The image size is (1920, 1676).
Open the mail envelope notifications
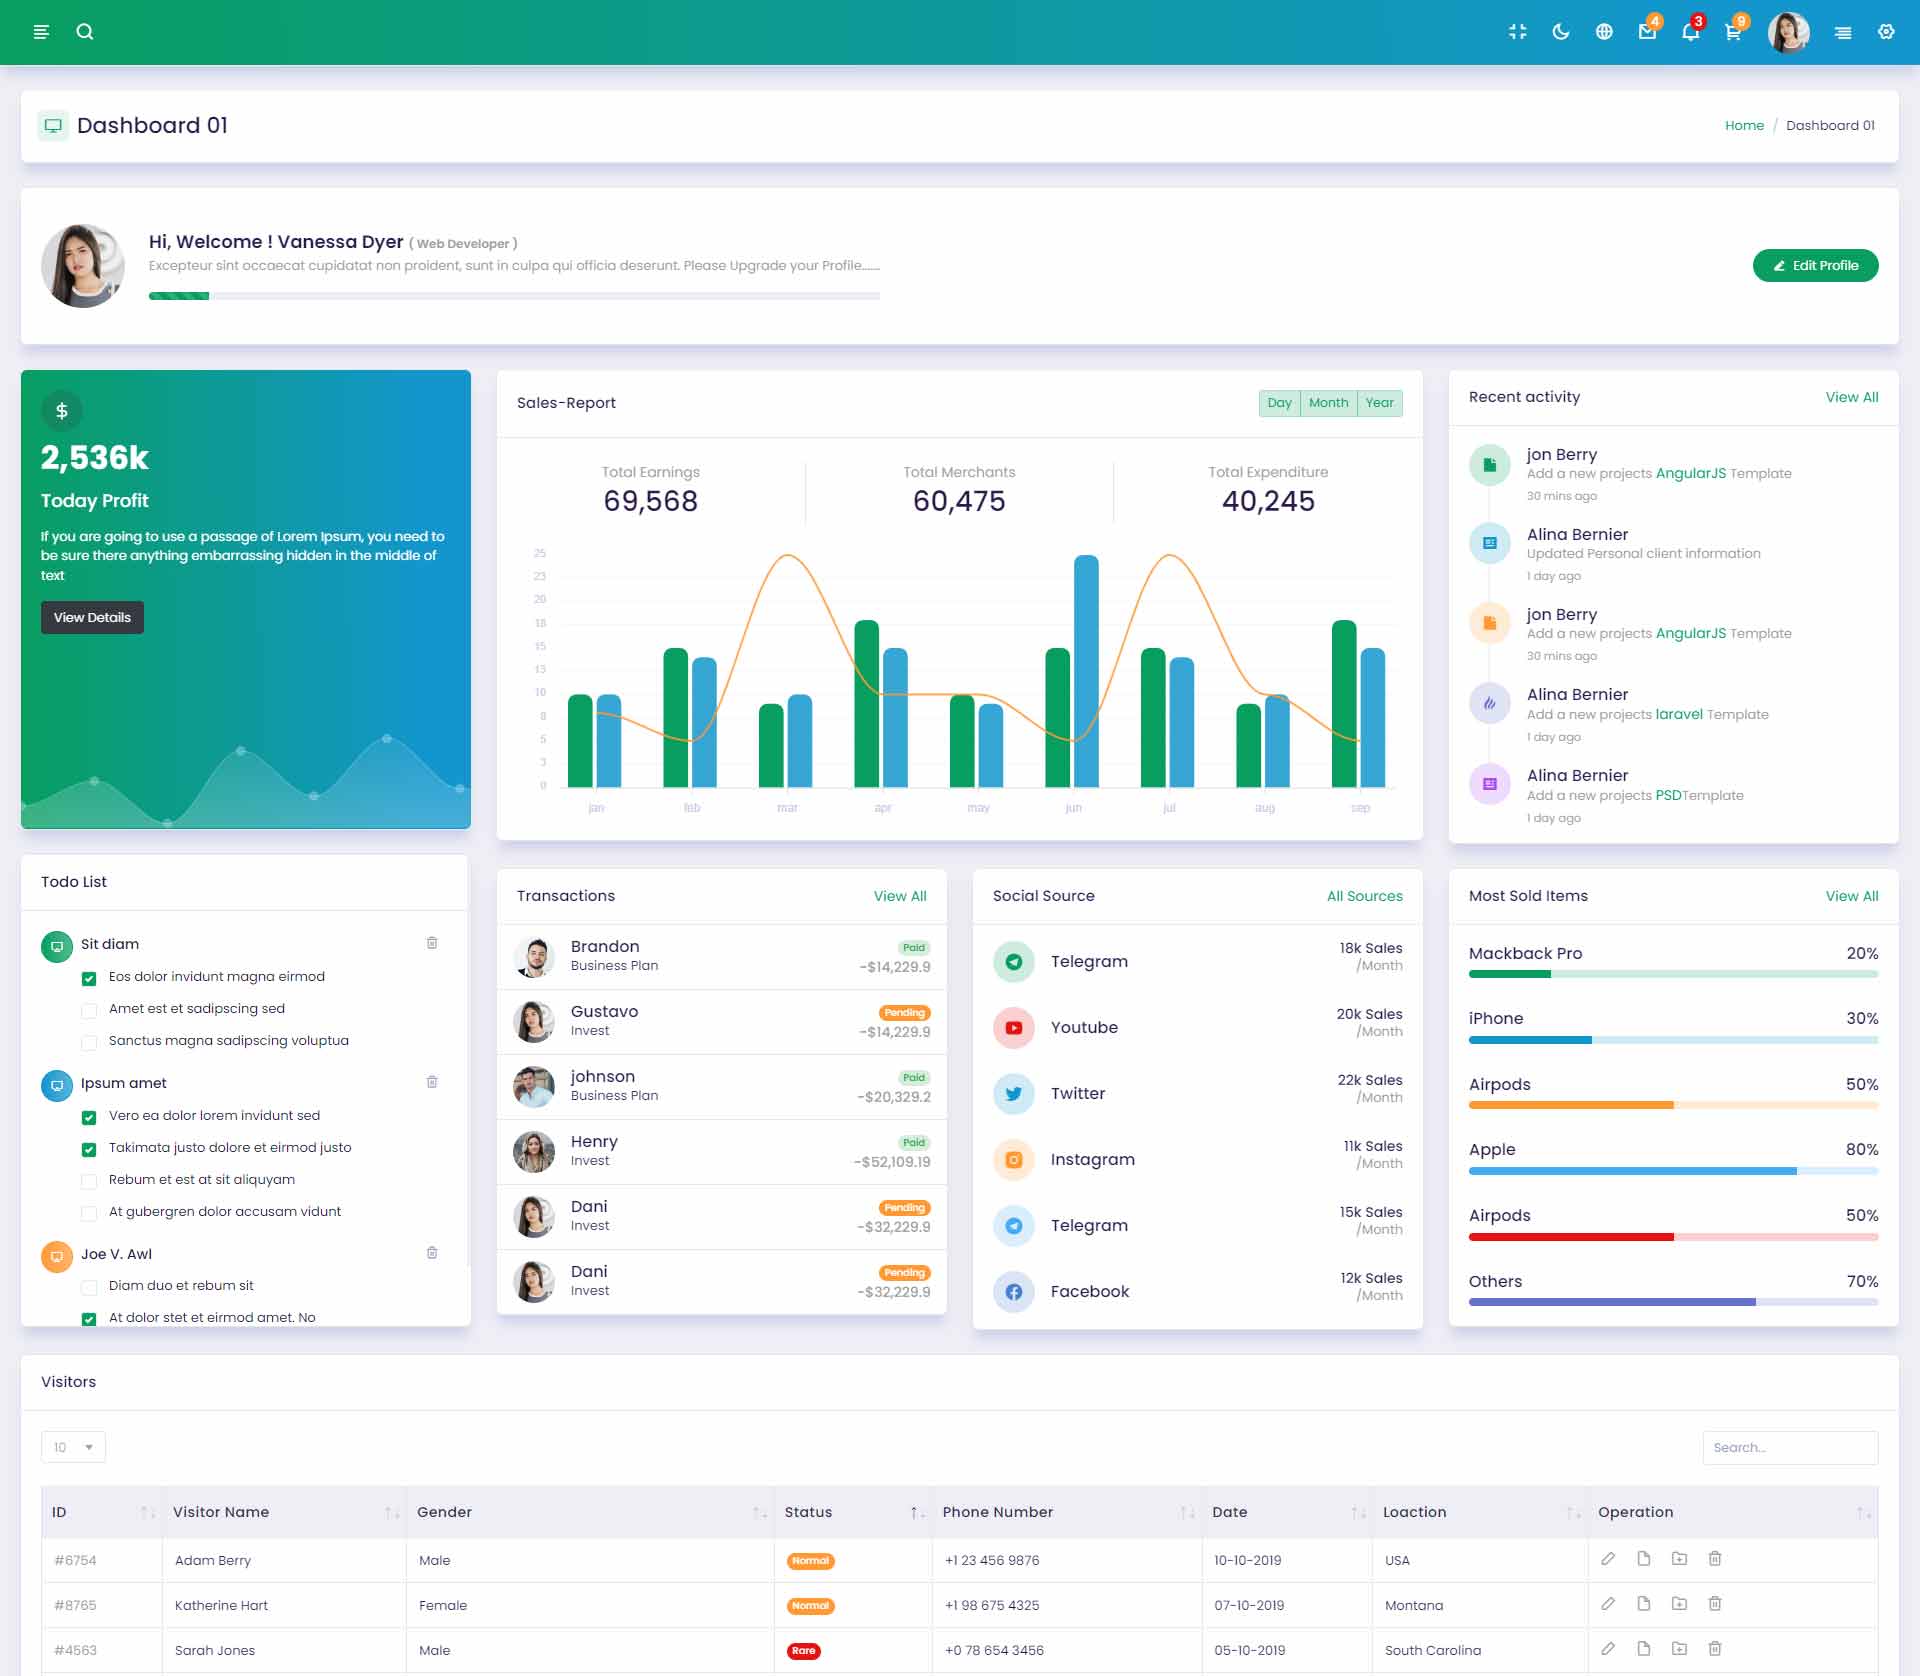pyautogui.click(x=1647, y=32)
